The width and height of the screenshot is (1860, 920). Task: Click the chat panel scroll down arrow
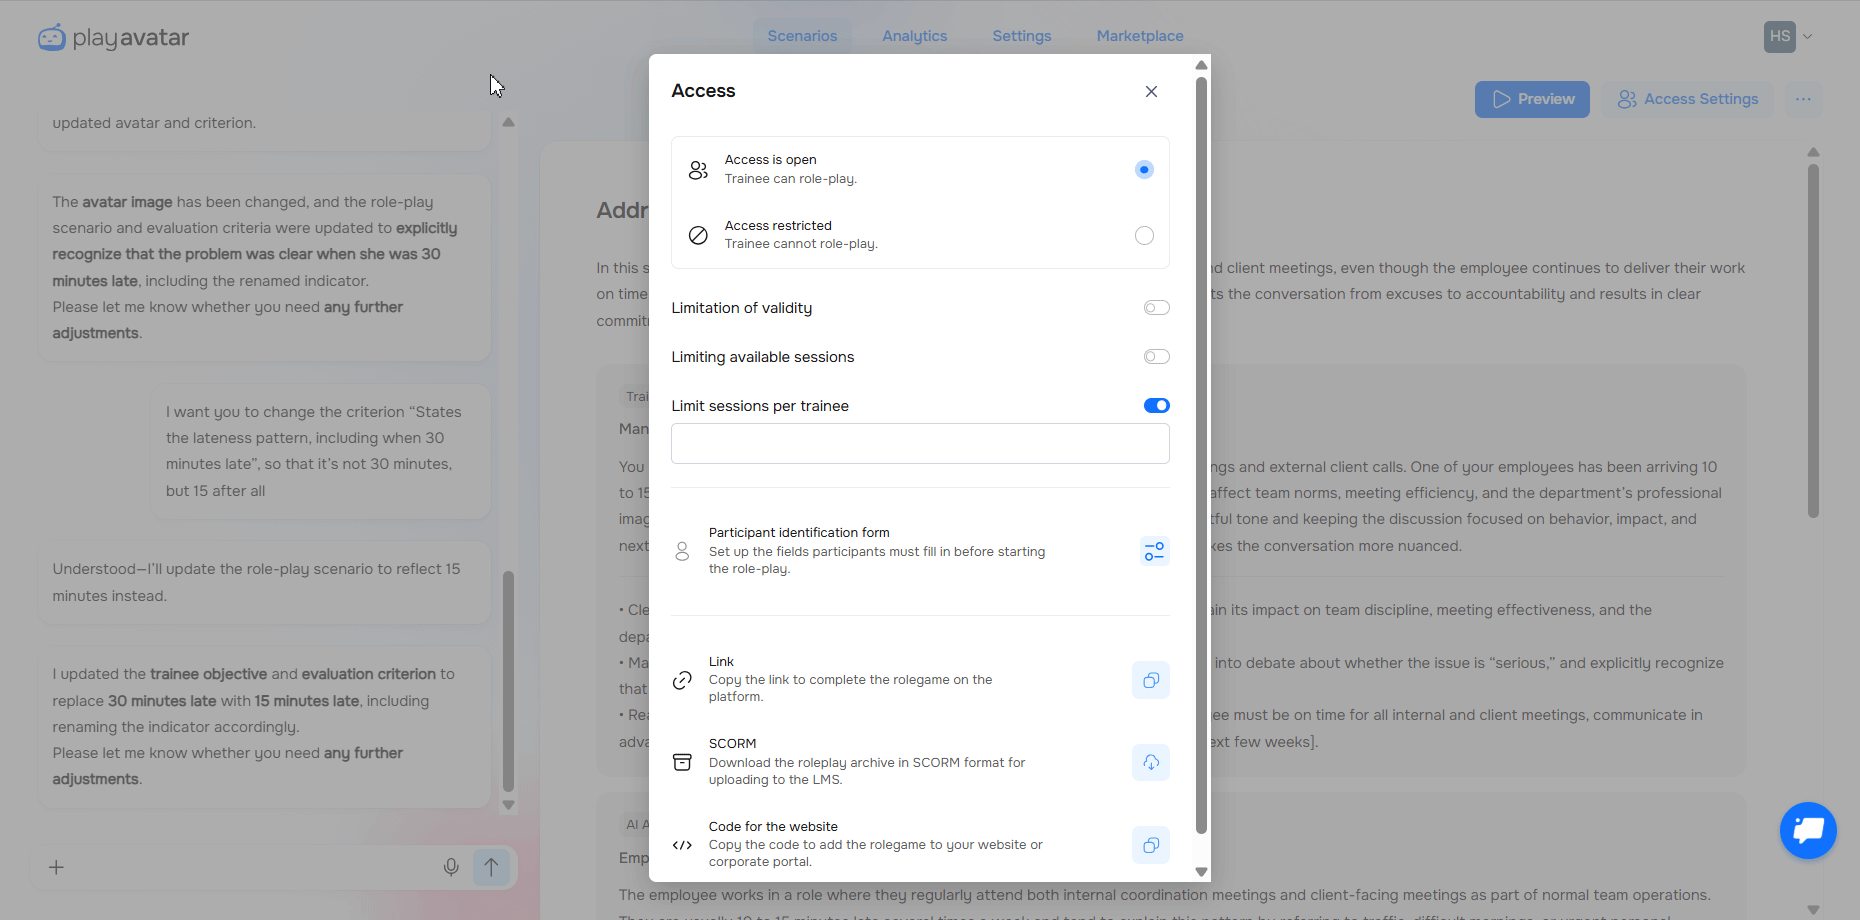point(508,805)
